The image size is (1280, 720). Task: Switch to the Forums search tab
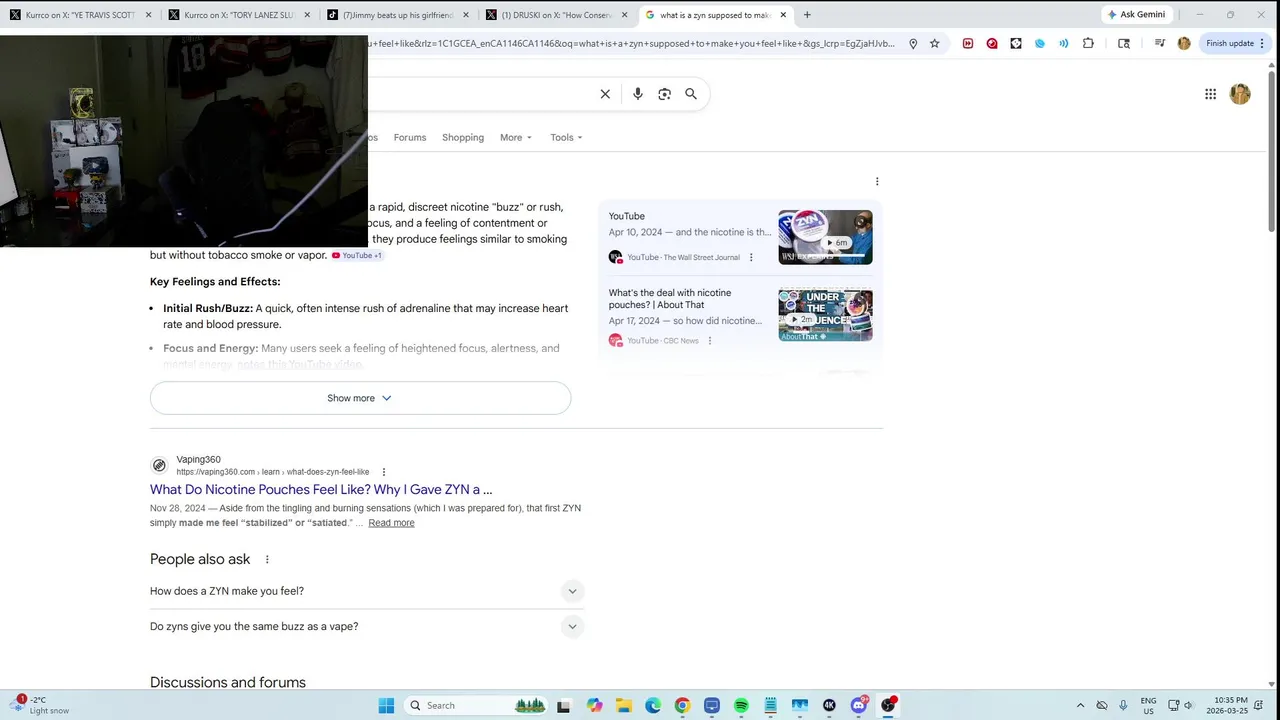tap(410, 138)
